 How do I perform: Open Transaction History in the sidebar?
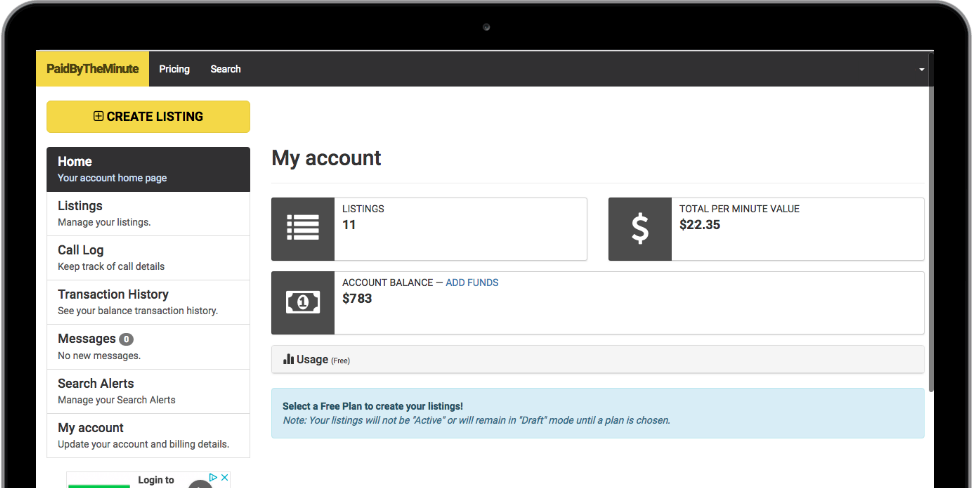click(148, 302)
